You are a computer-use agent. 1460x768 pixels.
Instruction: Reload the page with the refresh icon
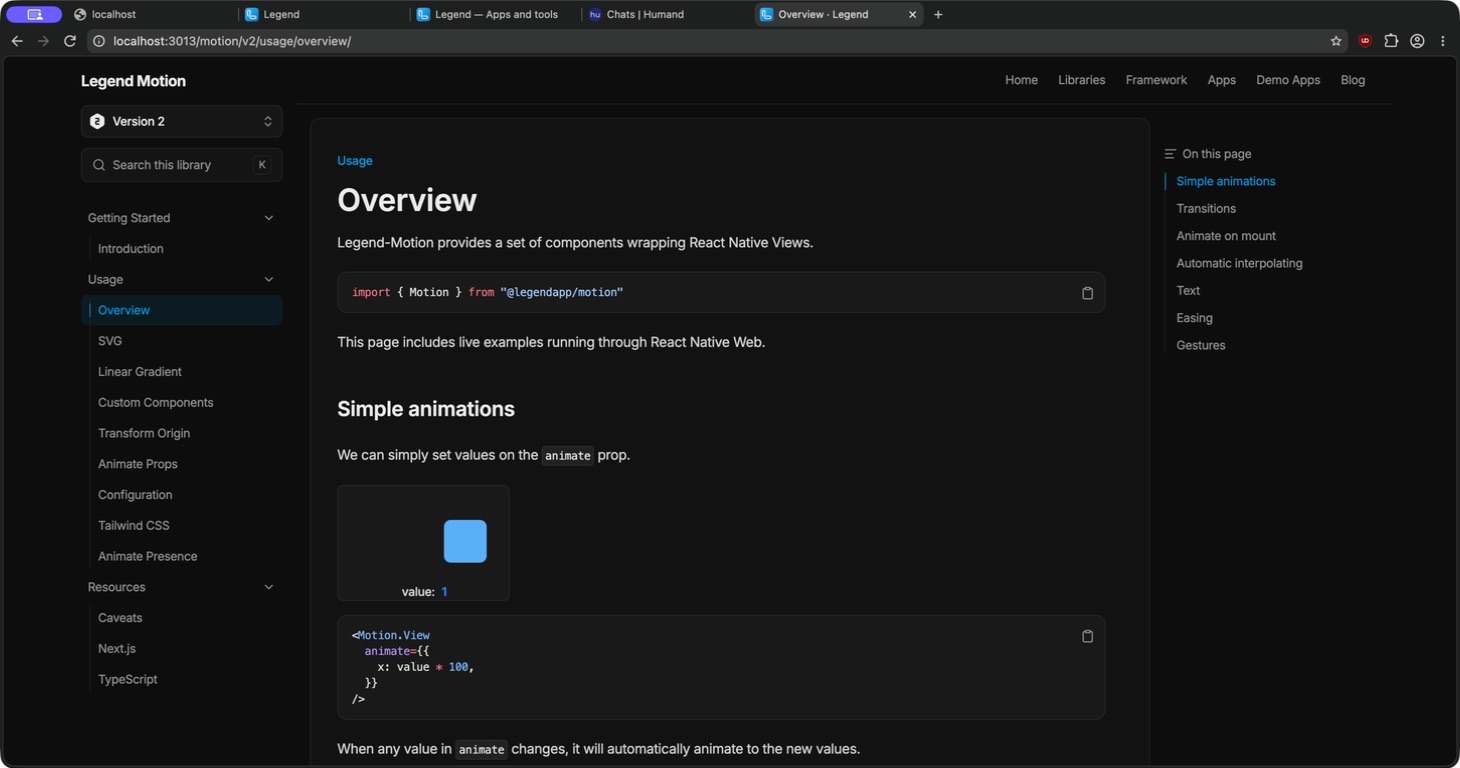tap(70, 41)
